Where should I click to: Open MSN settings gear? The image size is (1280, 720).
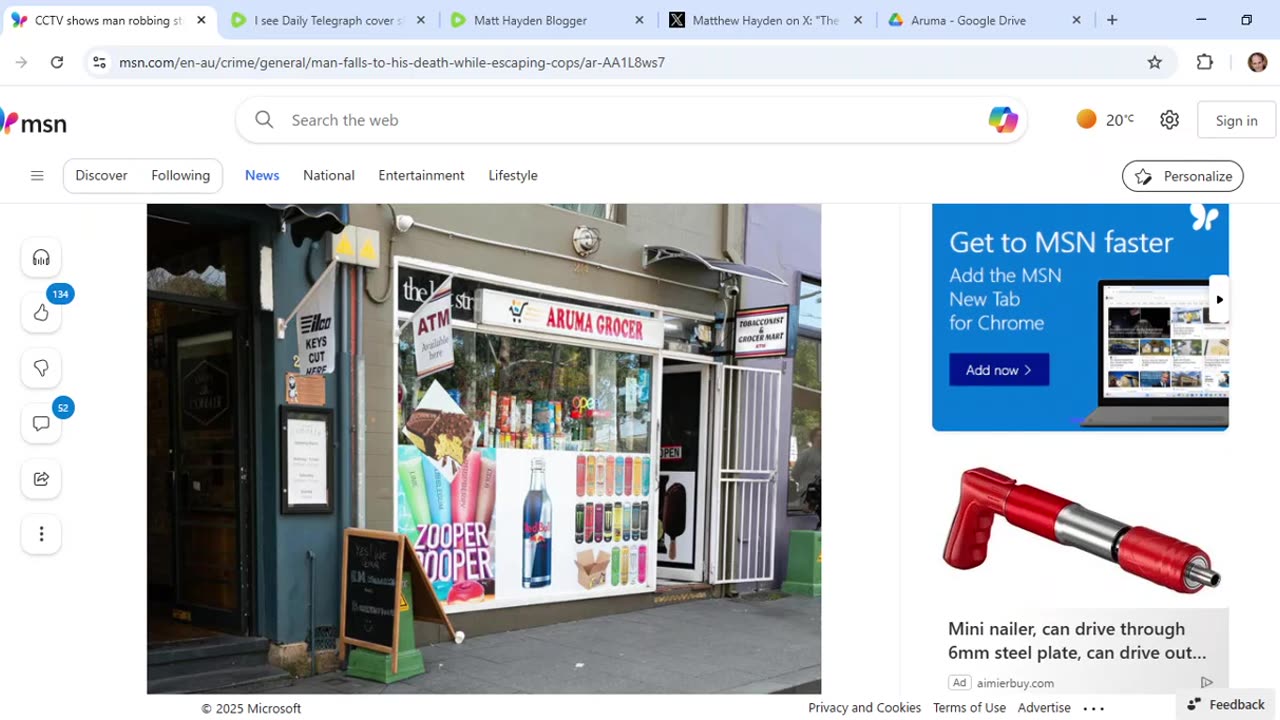pyautogui.click(x=1169, y=120)
